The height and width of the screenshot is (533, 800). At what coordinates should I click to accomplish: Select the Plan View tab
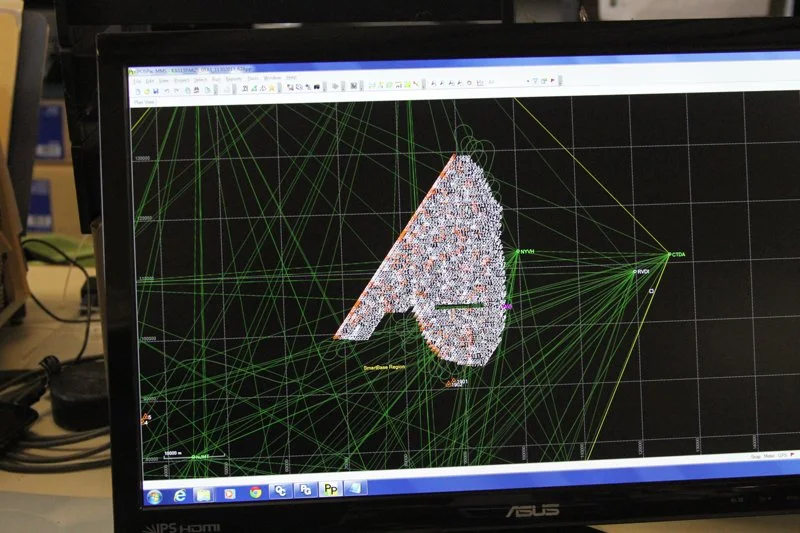pyautogui.click(x=144, y=102)
